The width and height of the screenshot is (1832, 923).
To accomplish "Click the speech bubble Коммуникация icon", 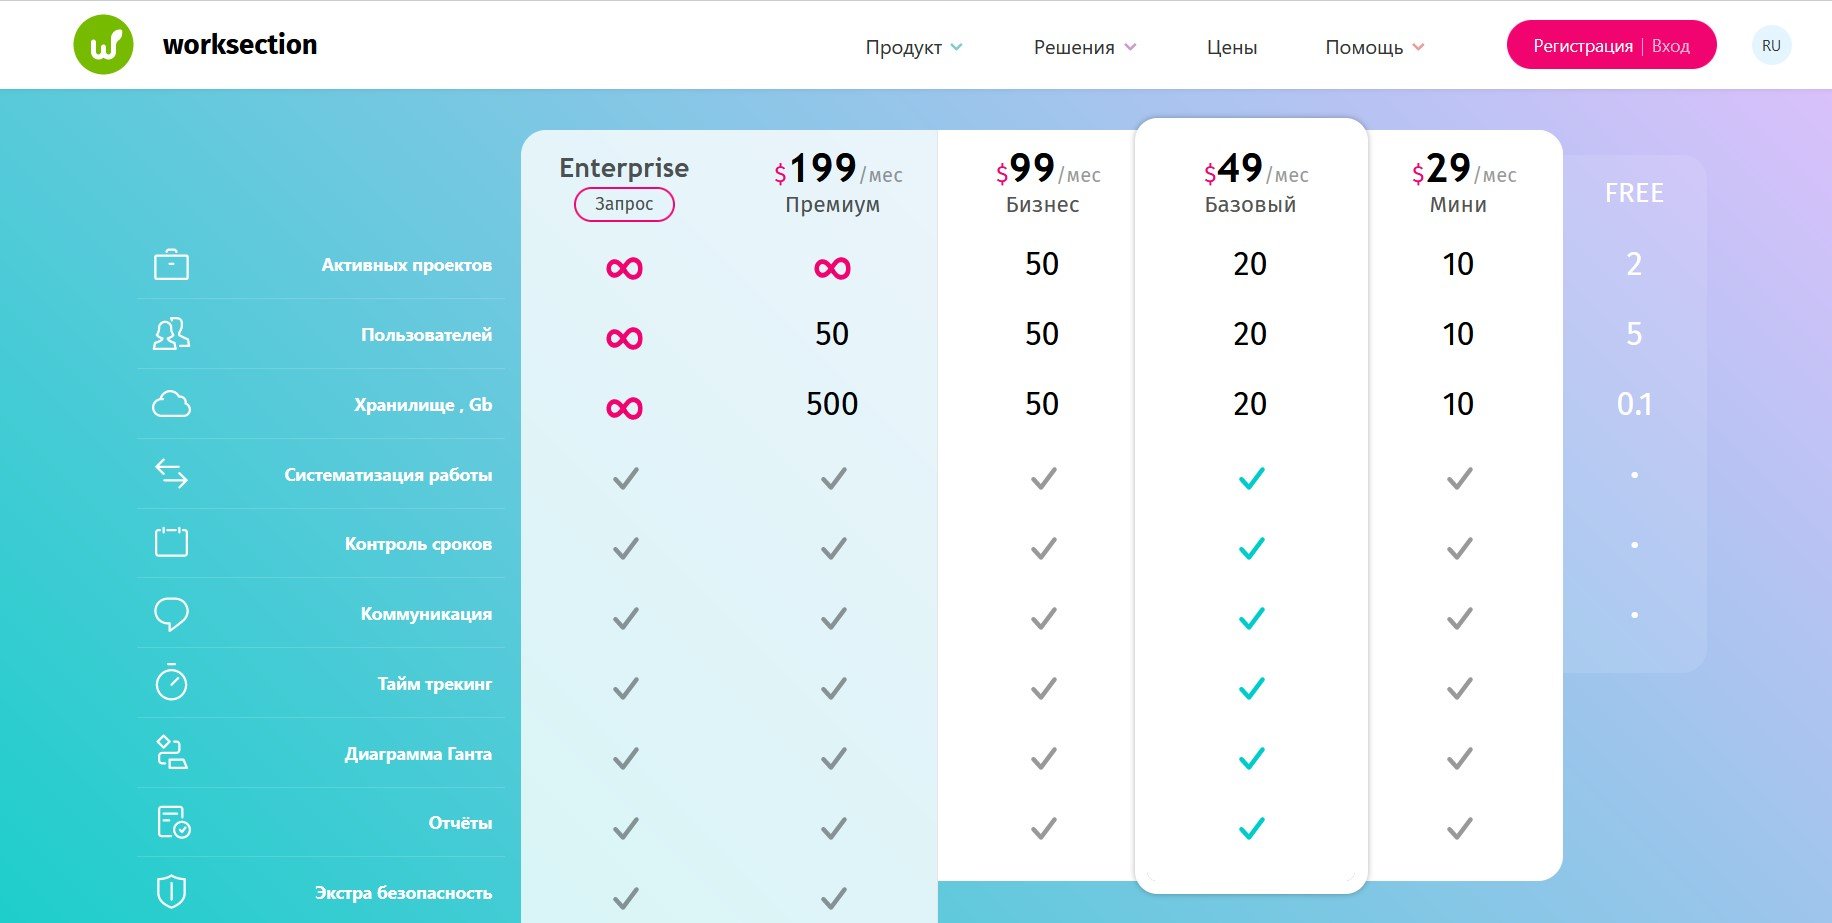I will [171, 614].
